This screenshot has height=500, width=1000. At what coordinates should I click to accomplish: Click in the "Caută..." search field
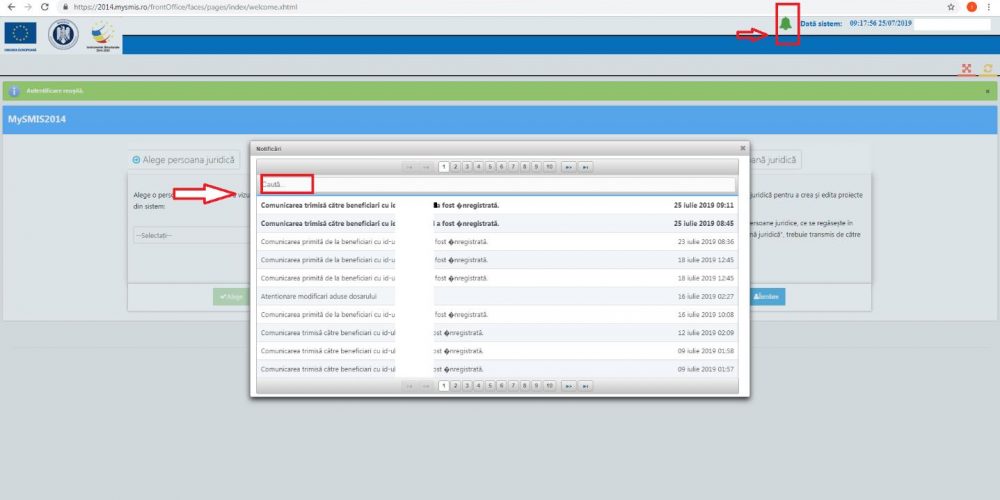tap(497, 184)
